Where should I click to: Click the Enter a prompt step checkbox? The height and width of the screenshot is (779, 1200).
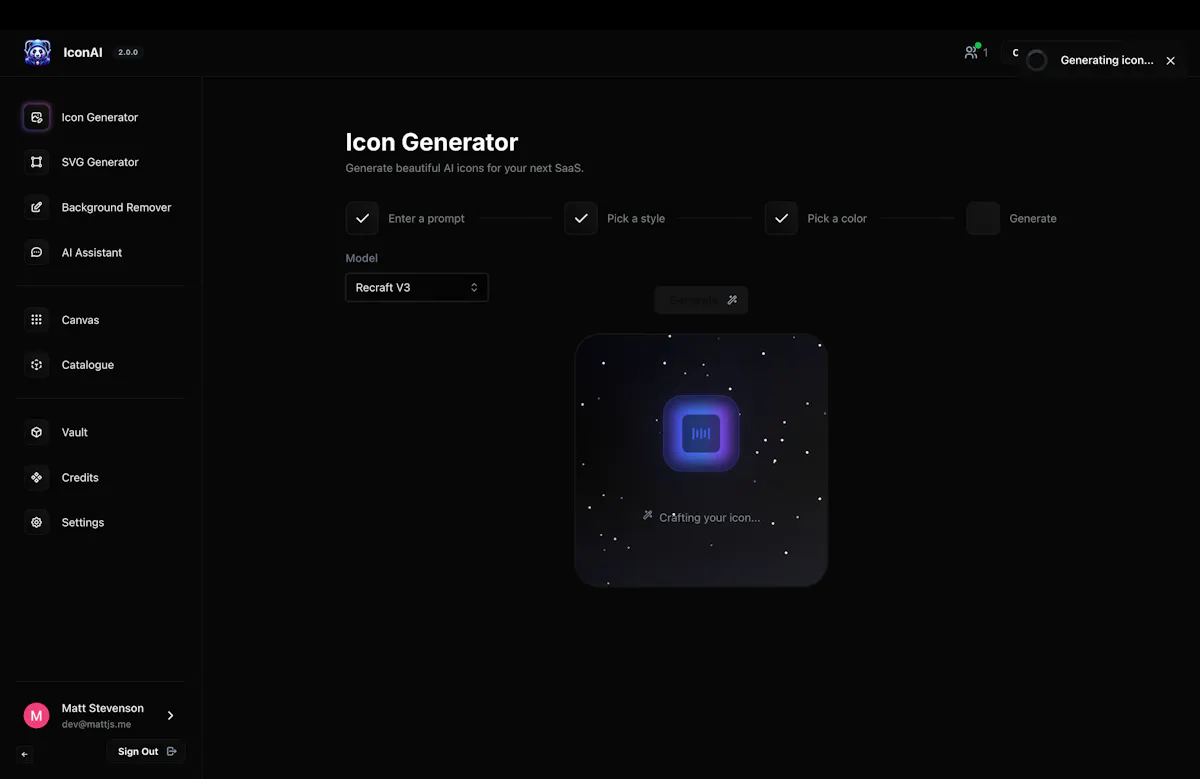pyautogui.click(x=362, y=218)
